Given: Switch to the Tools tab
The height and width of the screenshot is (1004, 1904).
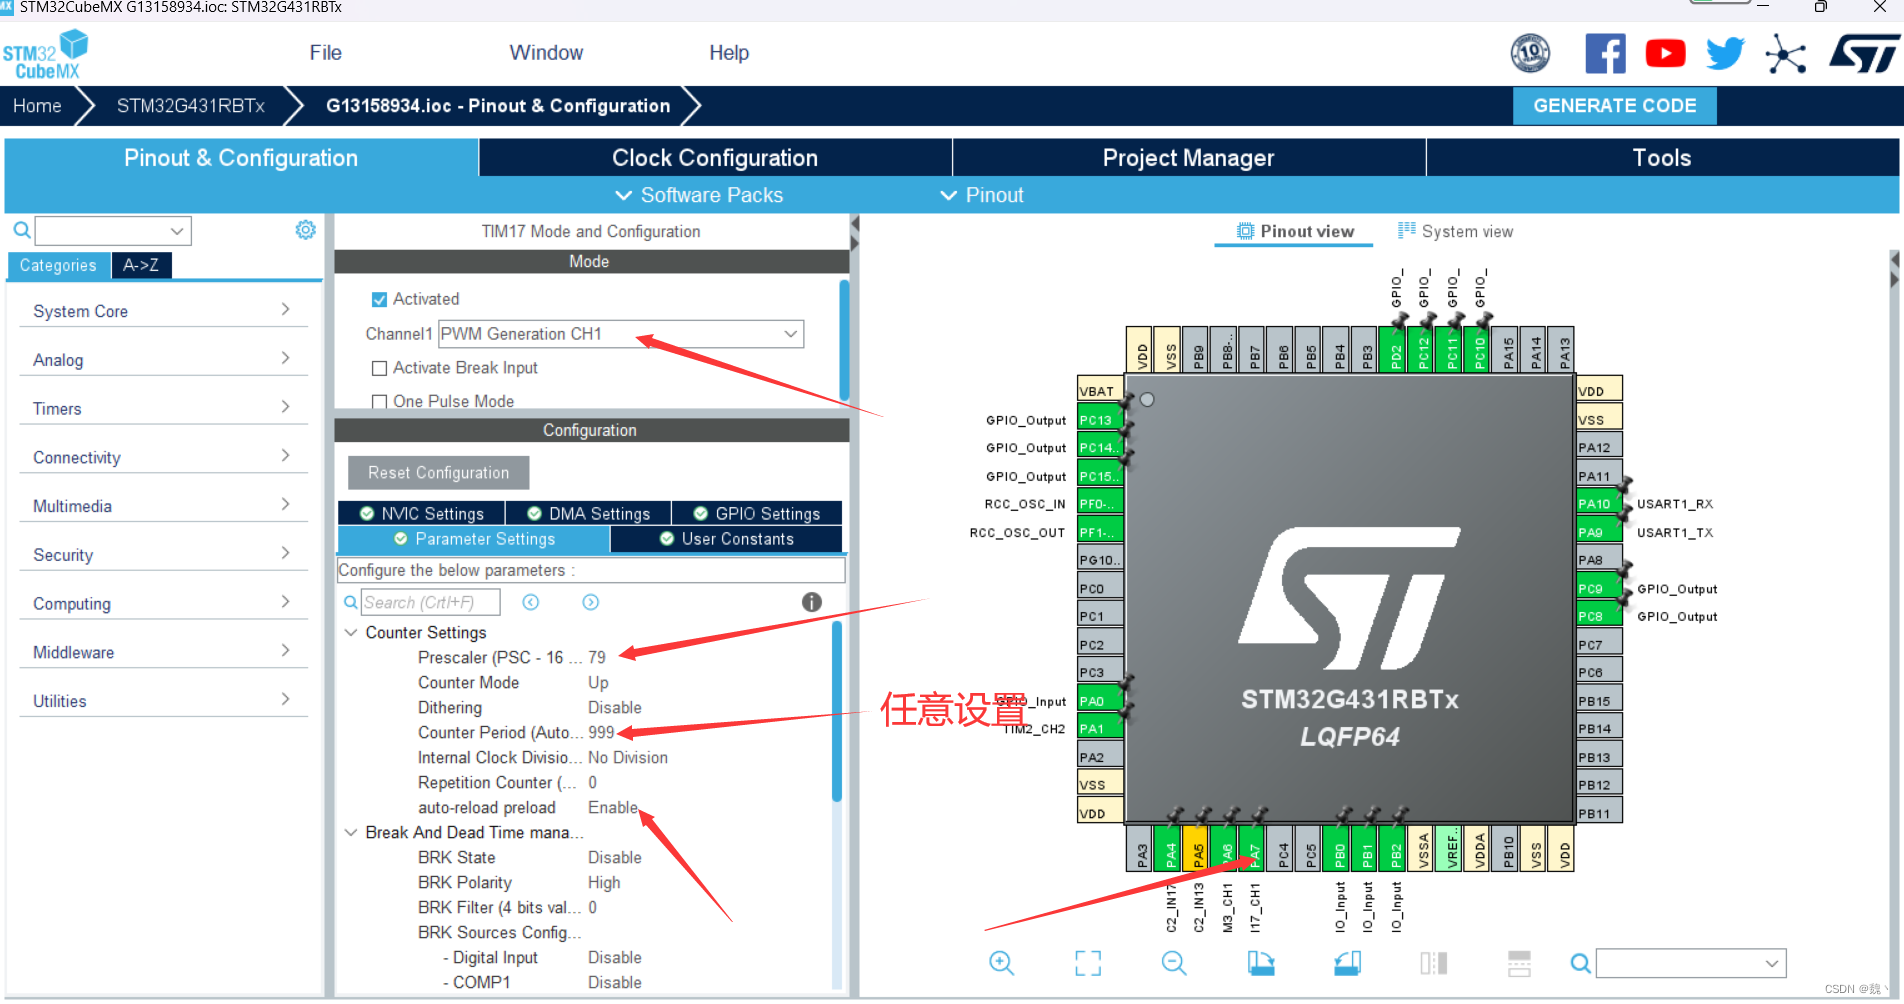Looking at the screenshot, I should pos(1662,158).
